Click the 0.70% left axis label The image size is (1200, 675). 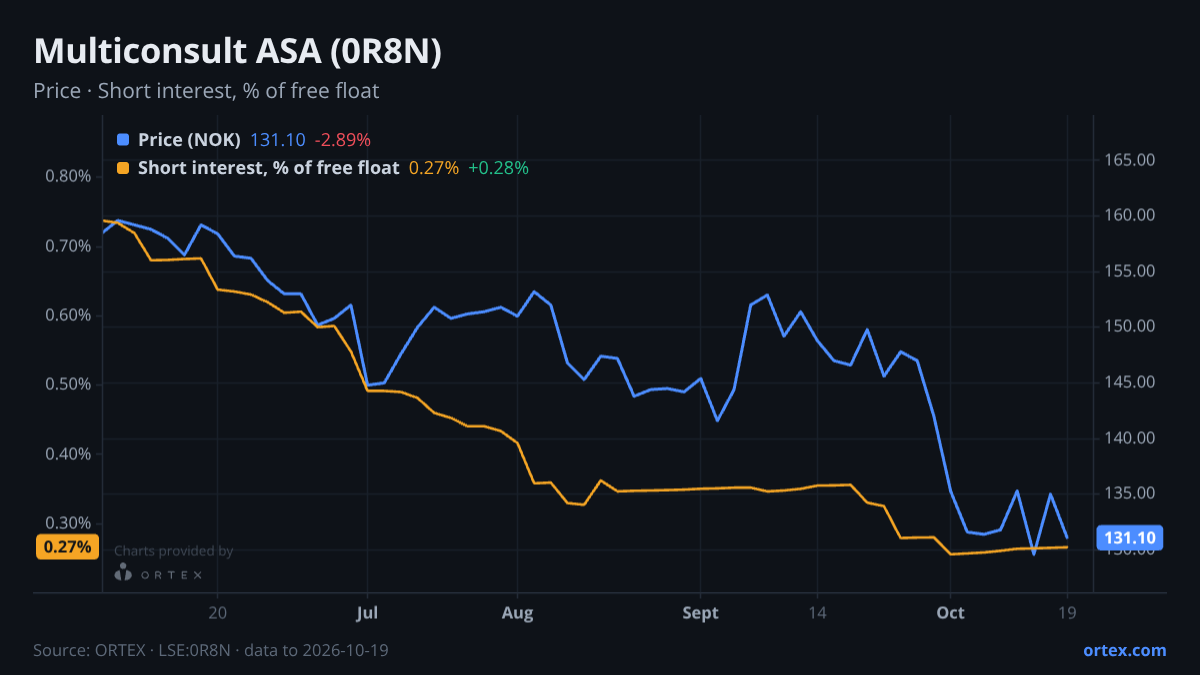(68, 246)
